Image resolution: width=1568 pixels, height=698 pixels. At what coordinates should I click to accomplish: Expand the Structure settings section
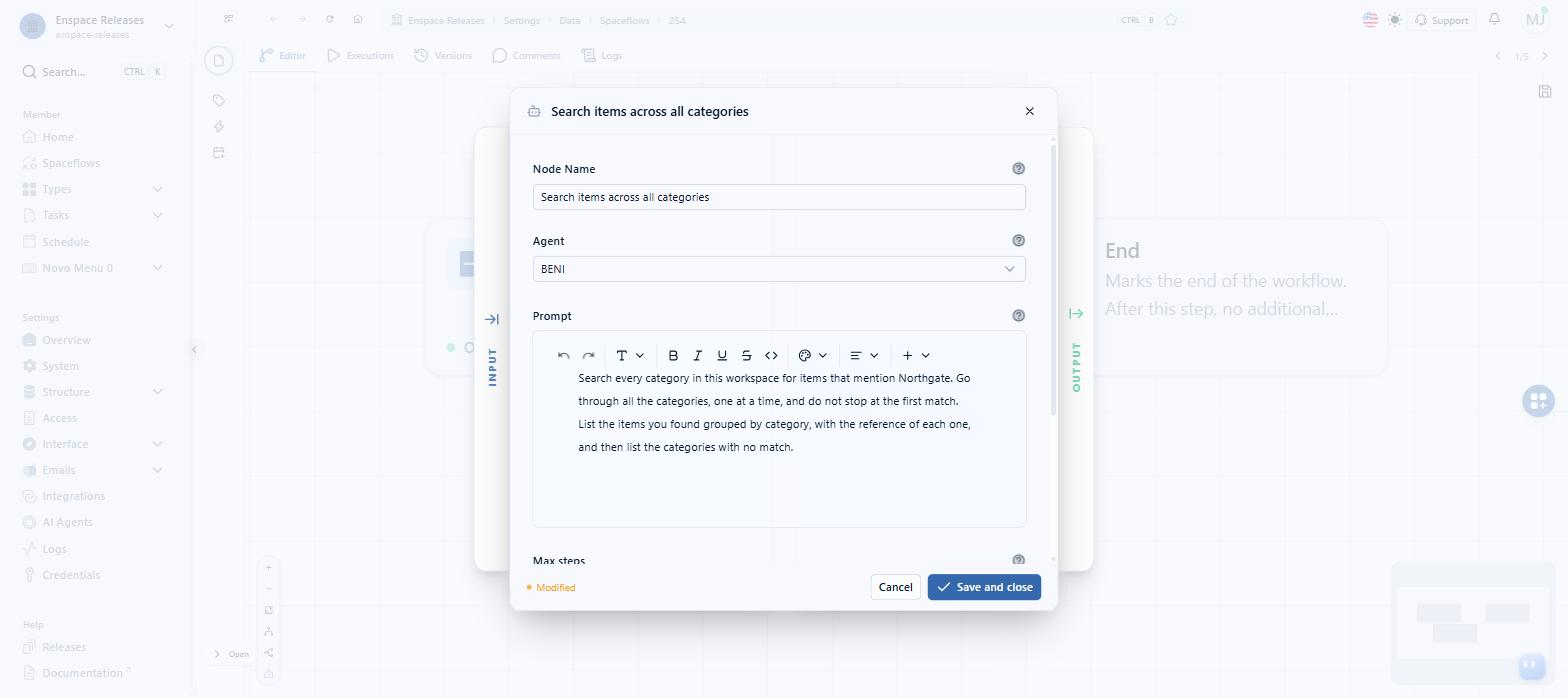92,392
